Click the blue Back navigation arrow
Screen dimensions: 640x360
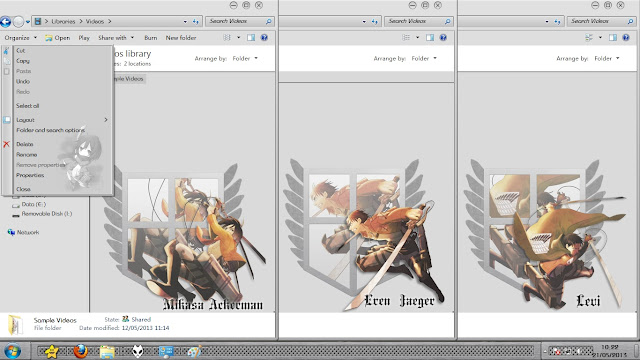click(x=6, y=21)
